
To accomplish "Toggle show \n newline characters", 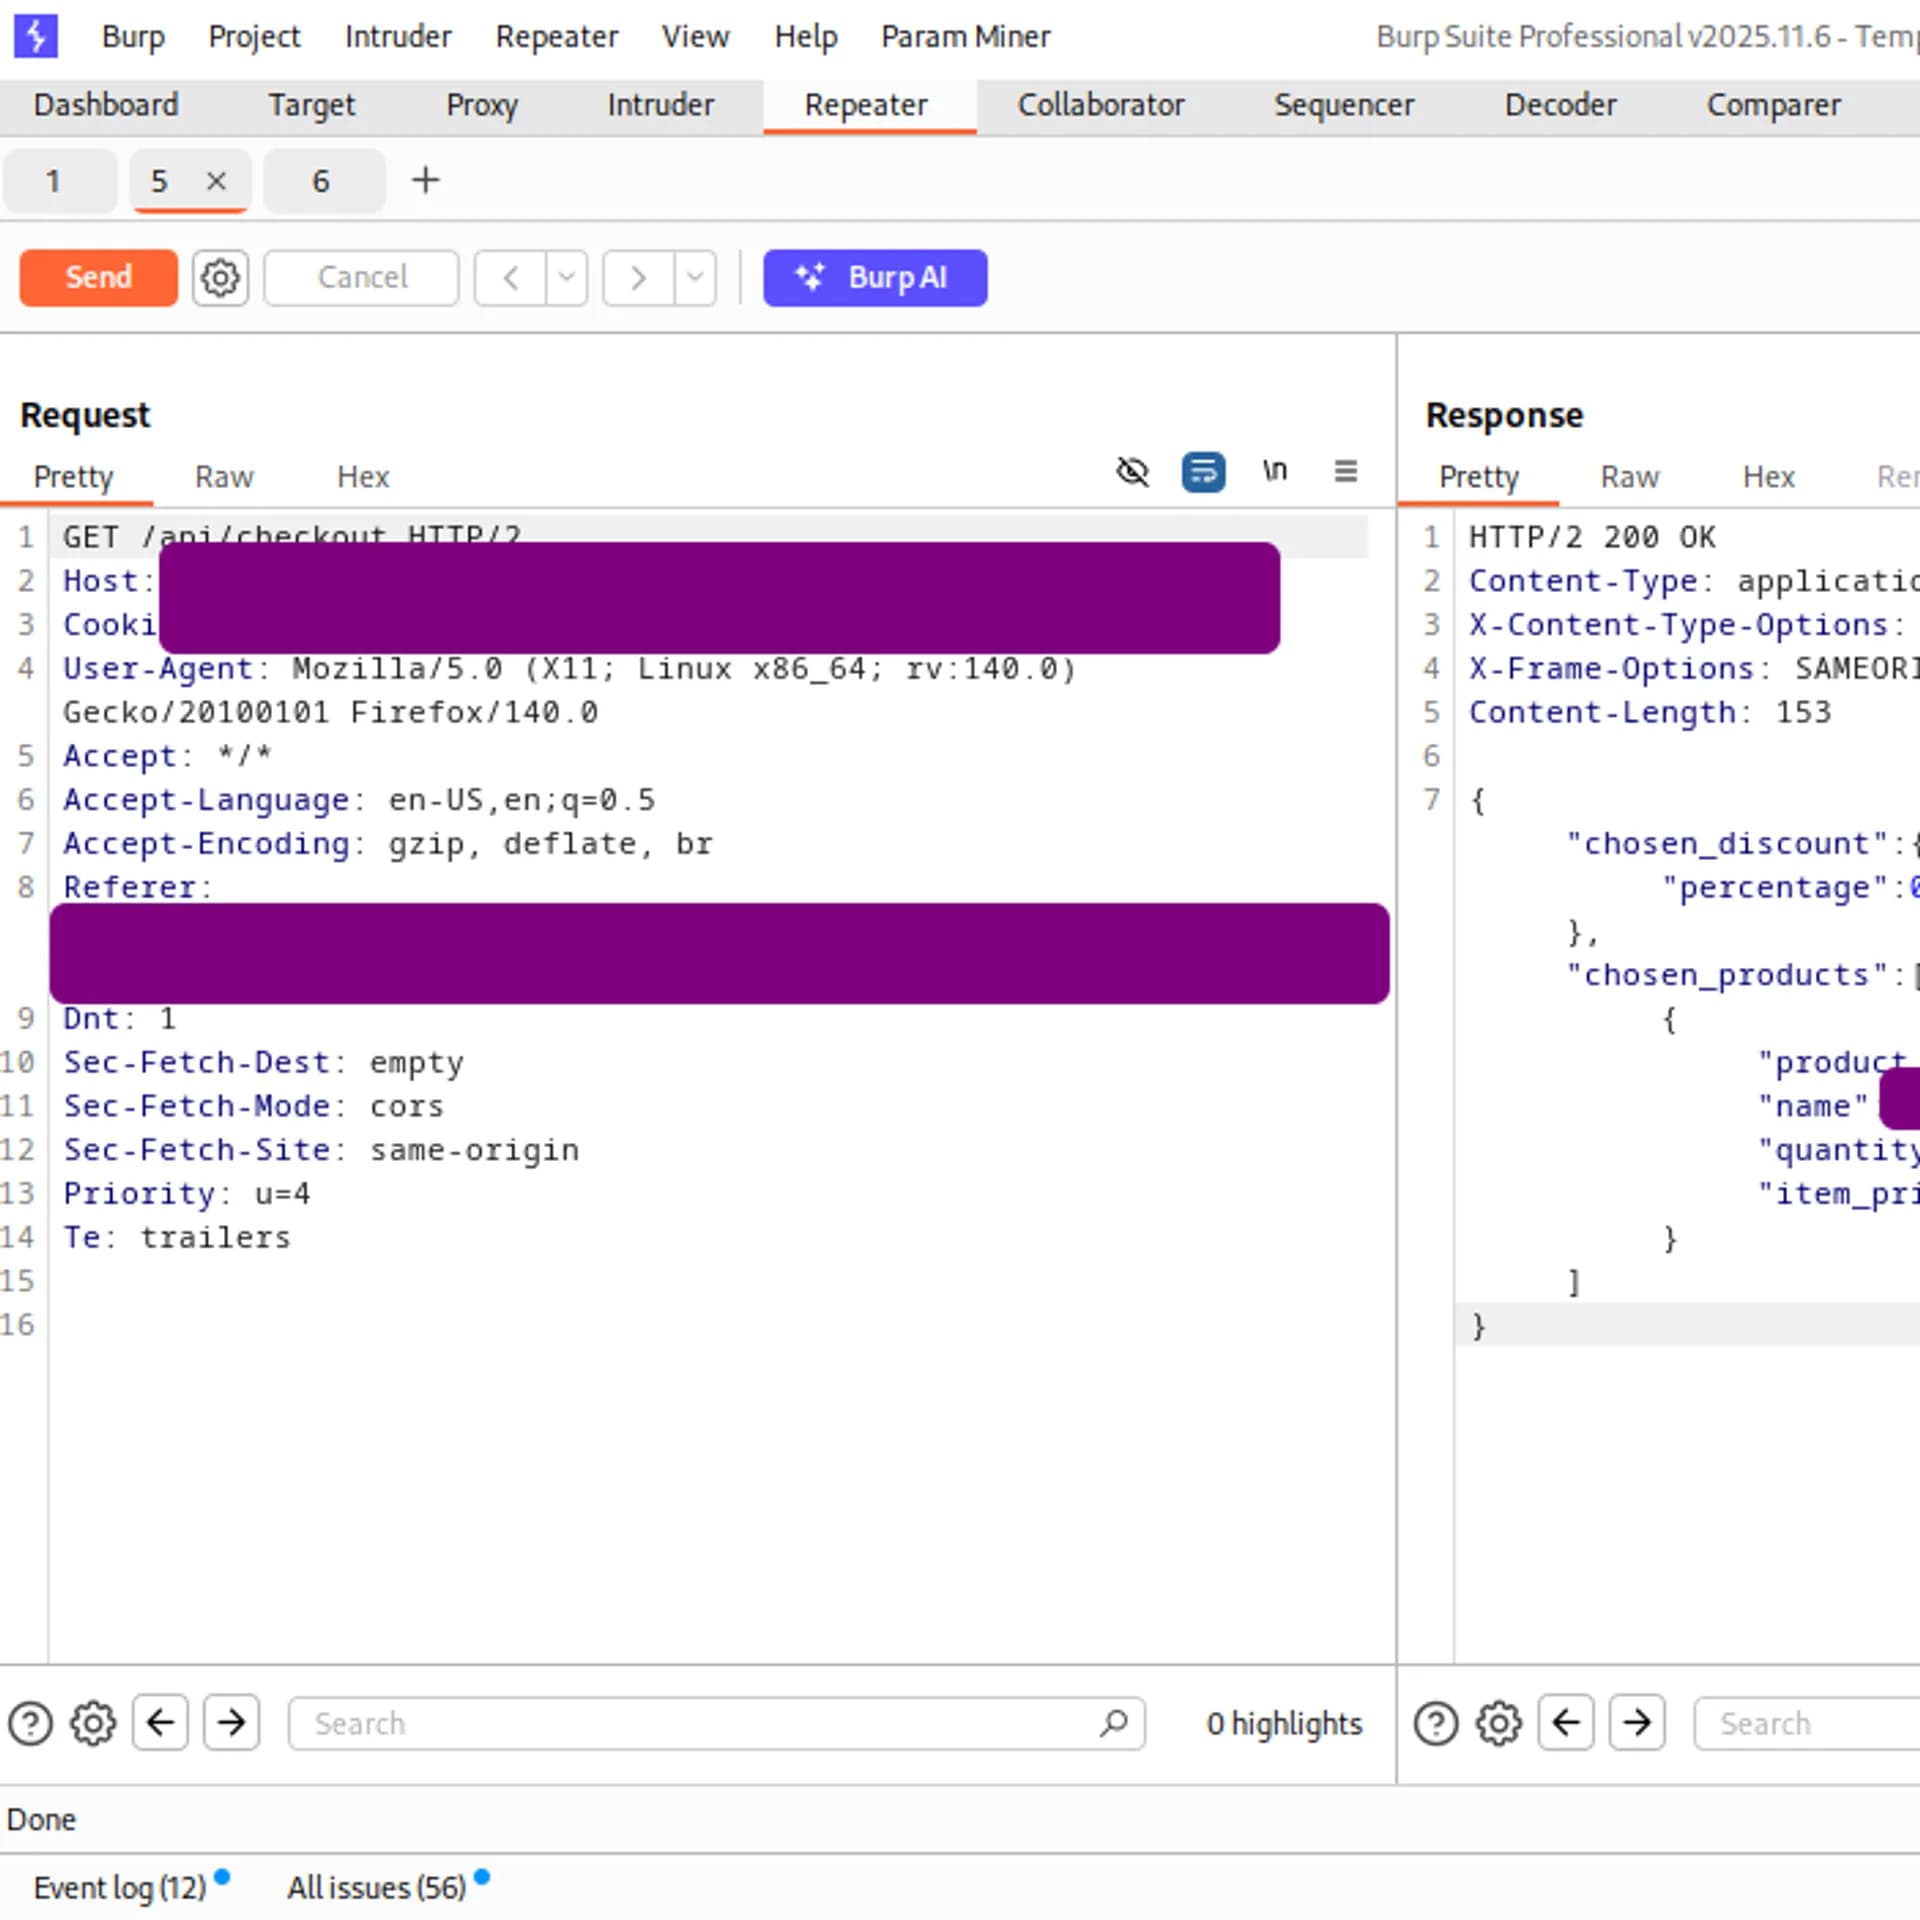I will (1274, 470).
